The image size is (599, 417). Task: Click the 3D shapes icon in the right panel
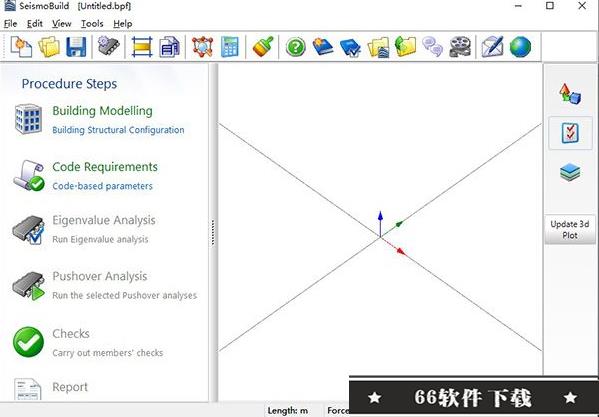click(570, 94)
